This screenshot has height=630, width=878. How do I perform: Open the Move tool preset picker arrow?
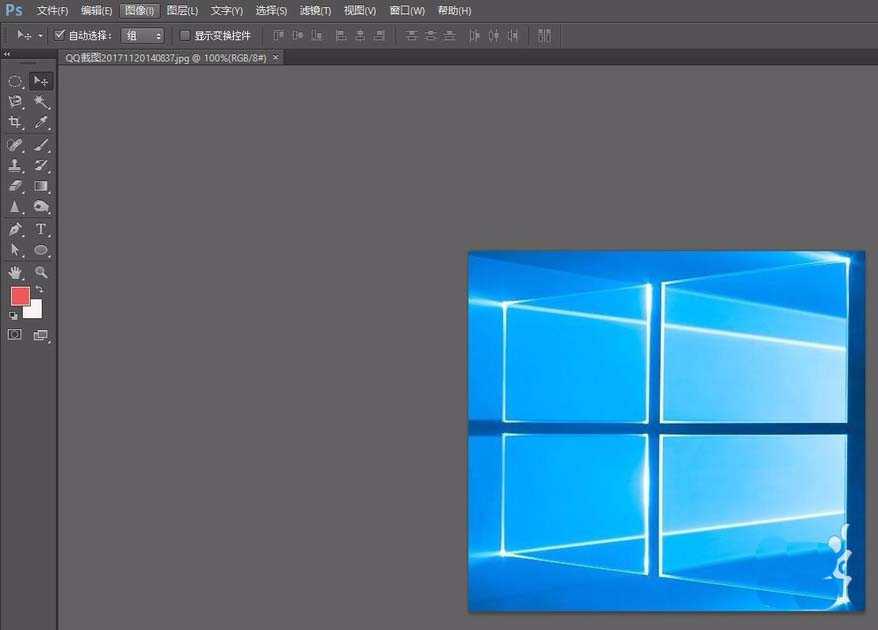pyautogui.click(x=40, y=35)
